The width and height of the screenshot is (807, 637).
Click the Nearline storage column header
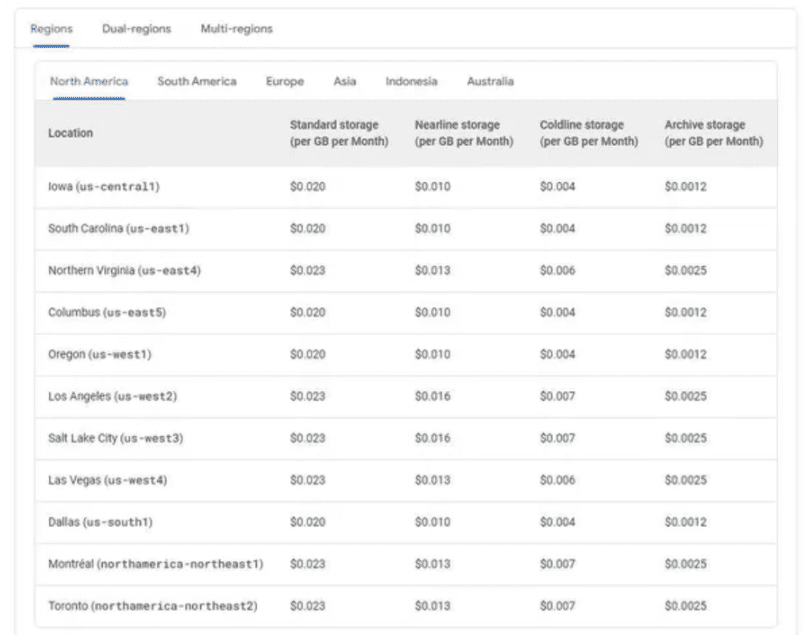coord(464,133)
